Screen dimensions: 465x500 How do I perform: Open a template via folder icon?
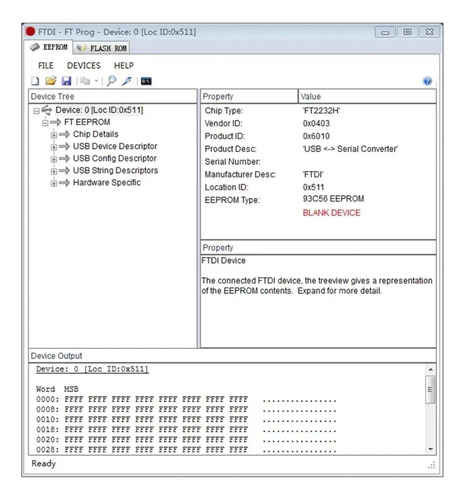pos(51,81)
